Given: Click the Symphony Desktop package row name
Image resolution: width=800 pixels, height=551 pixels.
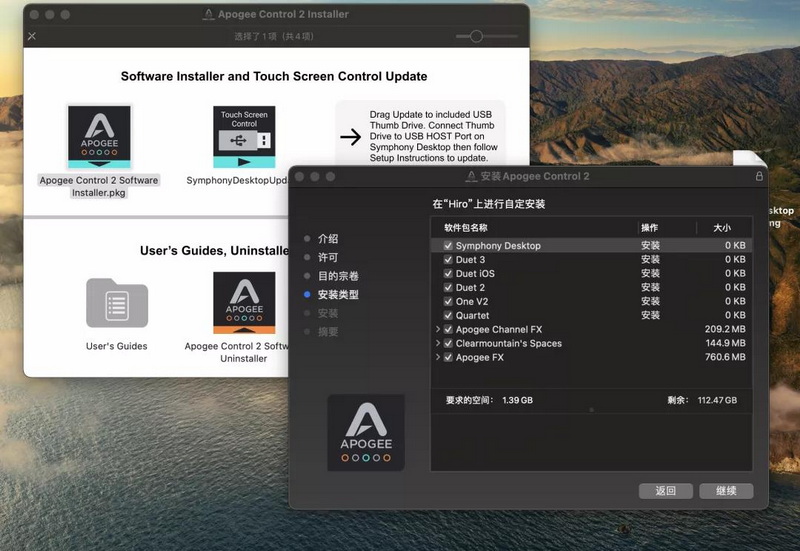Looking at the screenshot, I should [x=498, y=245].
